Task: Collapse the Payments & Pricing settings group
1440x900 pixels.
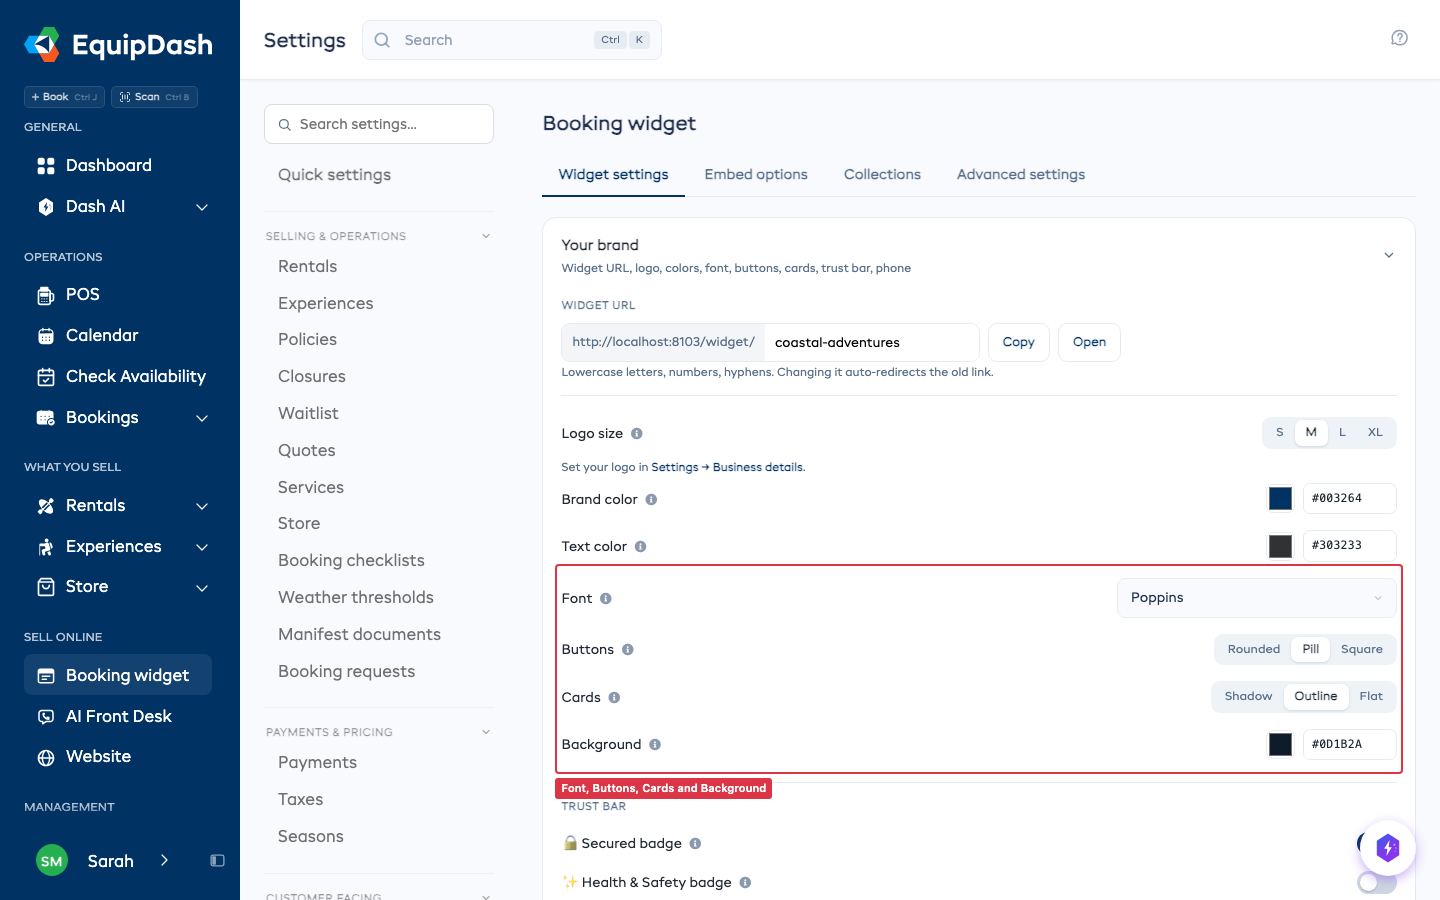Action: click(486, 732)
